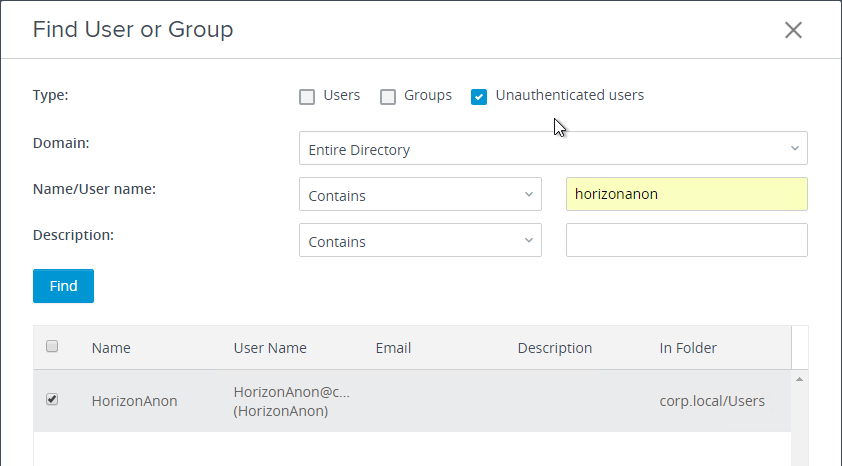This screenshot has height=466, width=842.
Task: Sort results by Email column header
Action: click(393, 348)
